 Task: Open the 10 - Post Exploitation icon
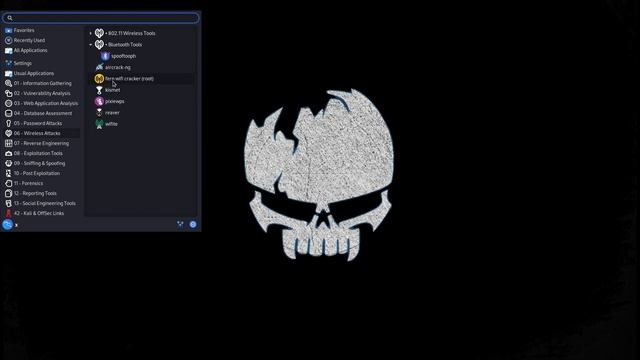pyautogui.click(x=8, y=173)
